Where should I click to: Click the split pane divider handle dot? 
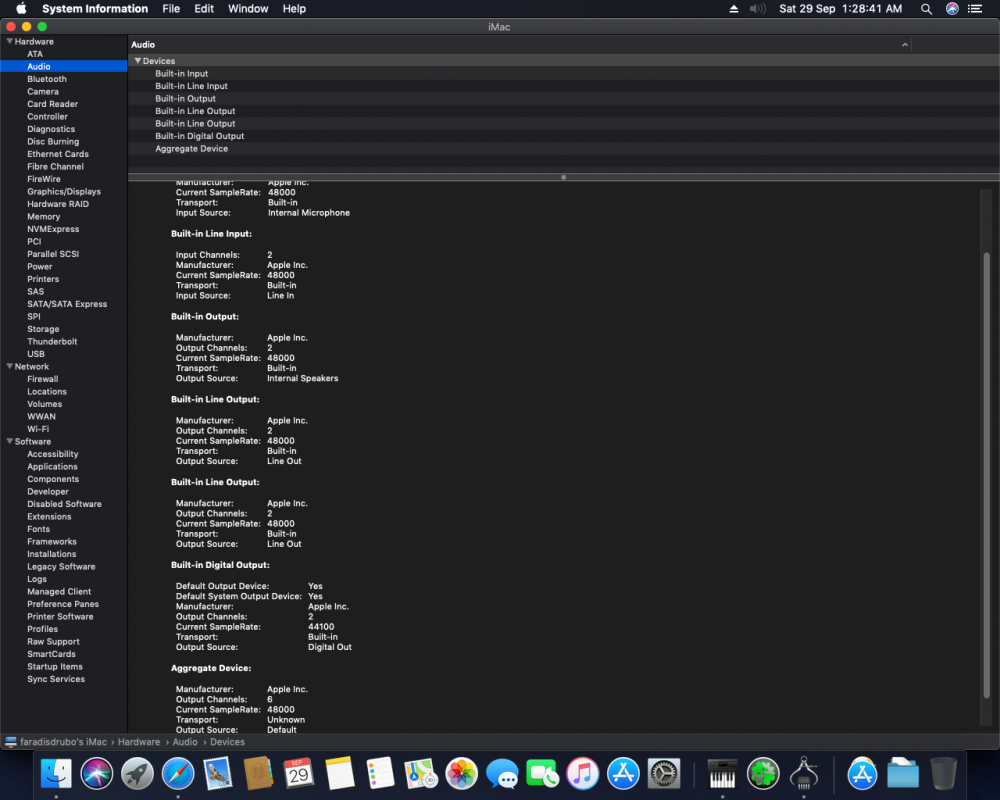[563, 177]
